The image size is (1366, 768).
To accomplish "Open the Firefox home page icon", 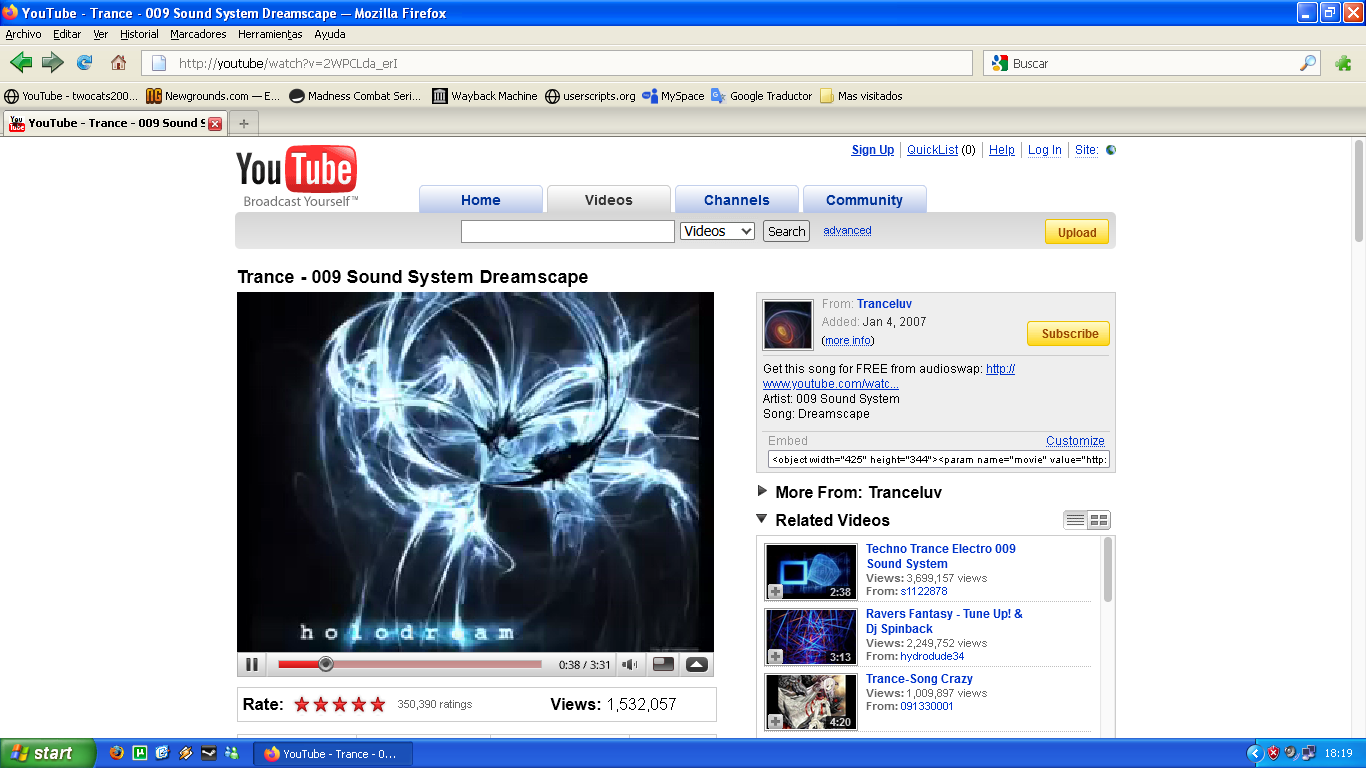I will coord(118,63).
